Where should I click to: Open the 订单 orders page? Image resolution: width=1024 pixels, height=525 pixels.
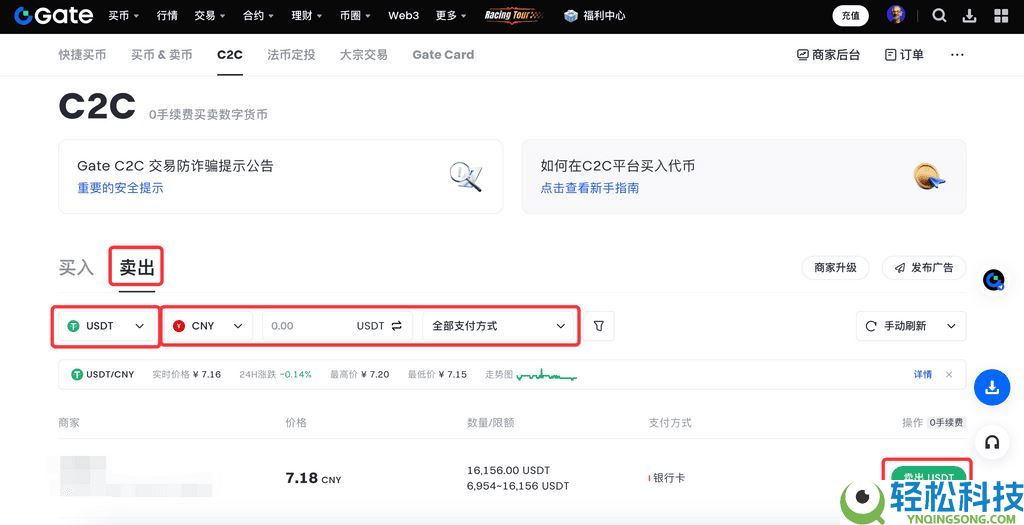coord(904,55)
